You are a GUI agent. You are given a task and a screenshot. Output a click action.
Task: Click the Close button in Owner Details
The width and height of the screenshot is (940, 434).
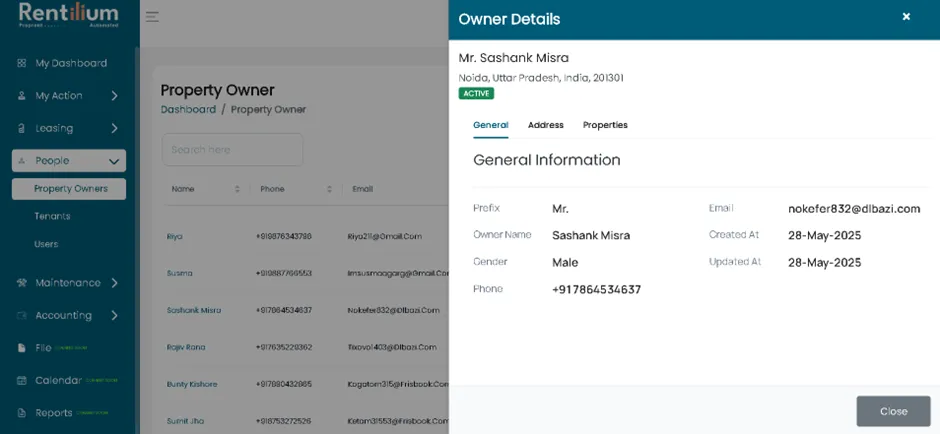point(893,411)
